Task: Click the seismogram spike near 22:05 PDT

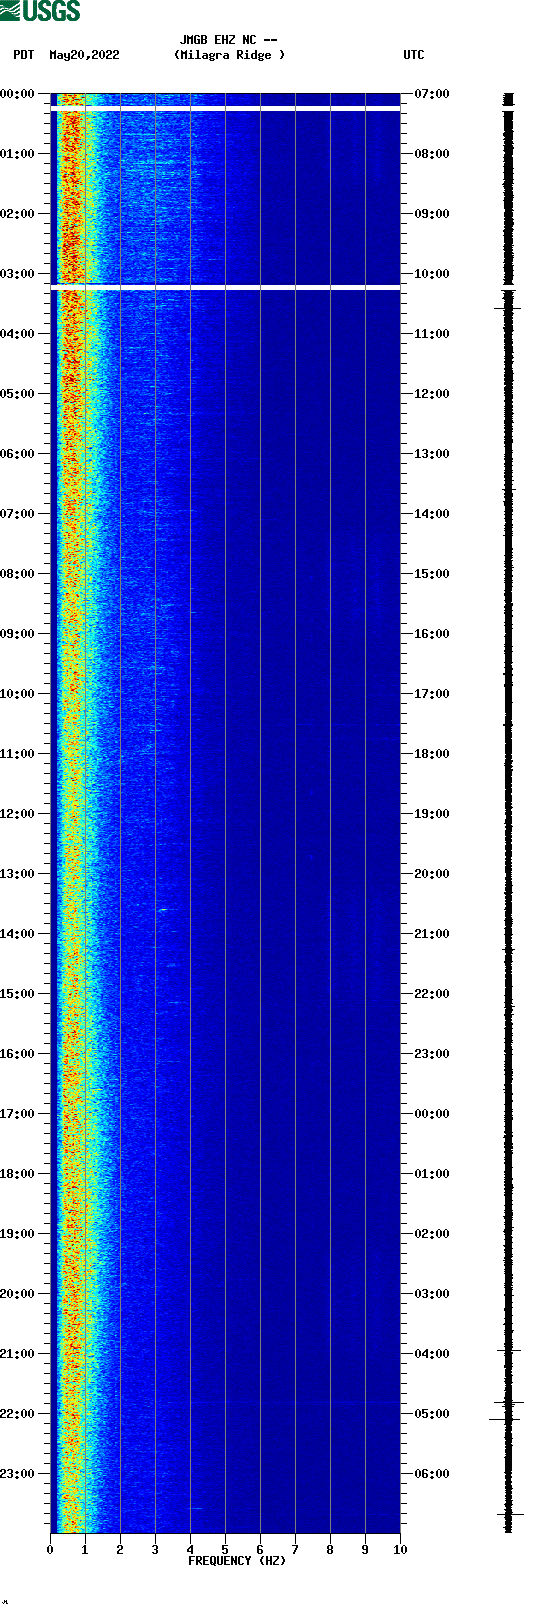Action: (x=505, y=1419)
